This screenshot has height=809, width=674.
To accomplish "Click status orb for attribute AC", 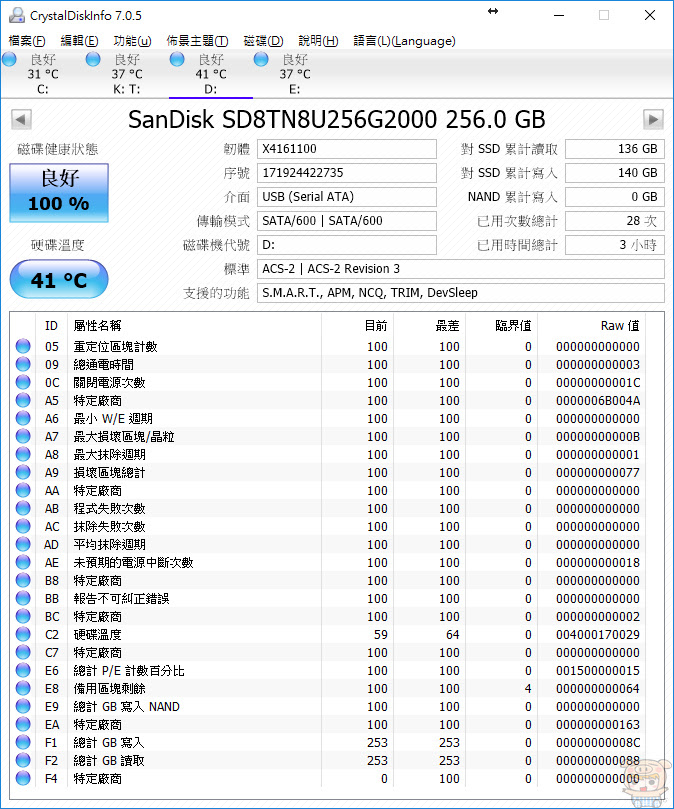I will click(23, 526).
